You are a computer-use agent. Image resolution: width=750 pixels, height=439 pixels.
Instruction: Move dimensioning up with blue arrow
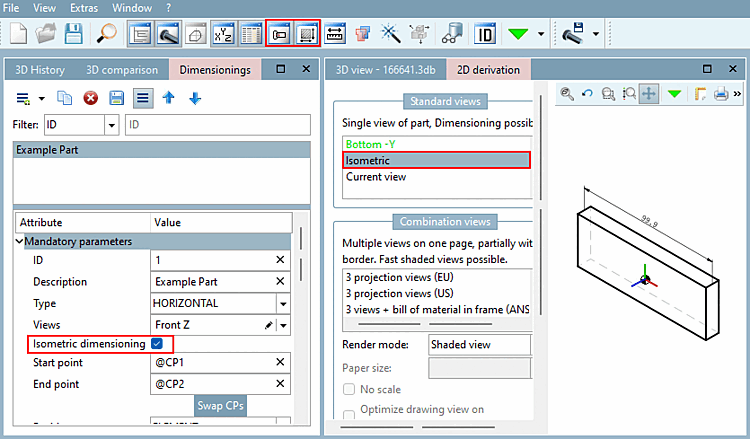click(168, 98)
